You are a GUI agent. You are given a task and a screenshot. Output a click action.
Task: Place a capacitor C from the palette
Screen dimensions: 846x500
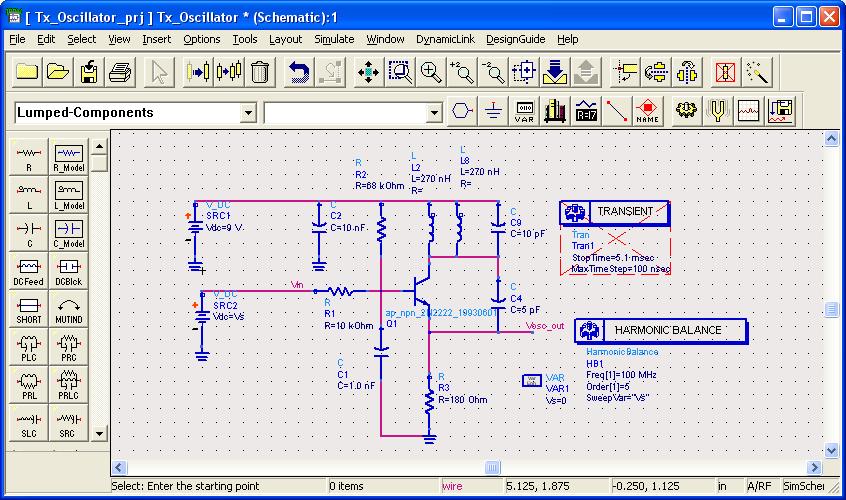click(29, 232)
